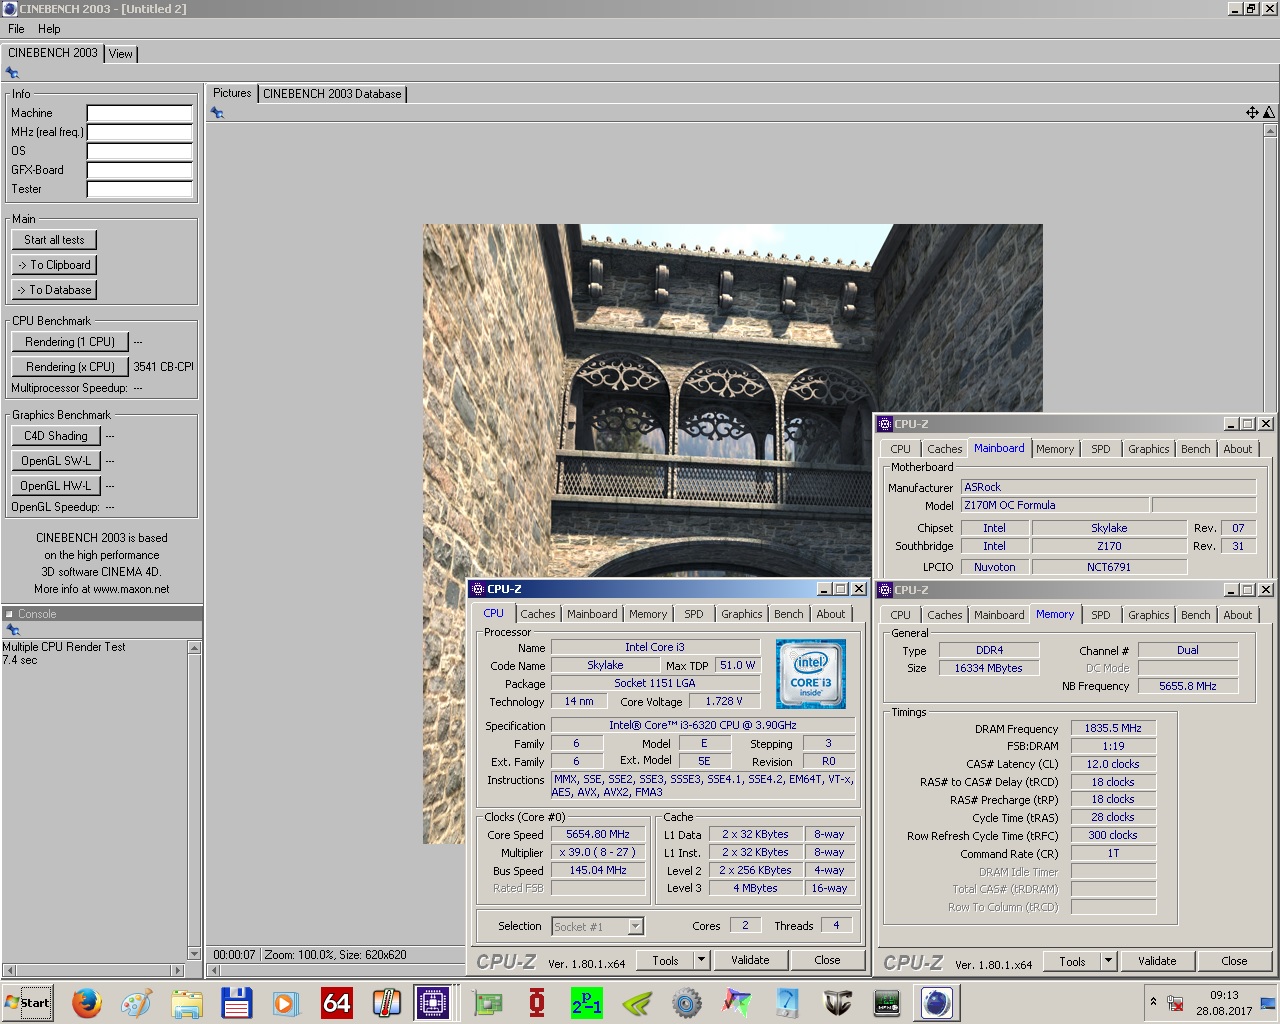The width and height of the screenshot is (1280, 1024).
Task: Click the blue floppy disk taskbar icon
Action: 236,1002
